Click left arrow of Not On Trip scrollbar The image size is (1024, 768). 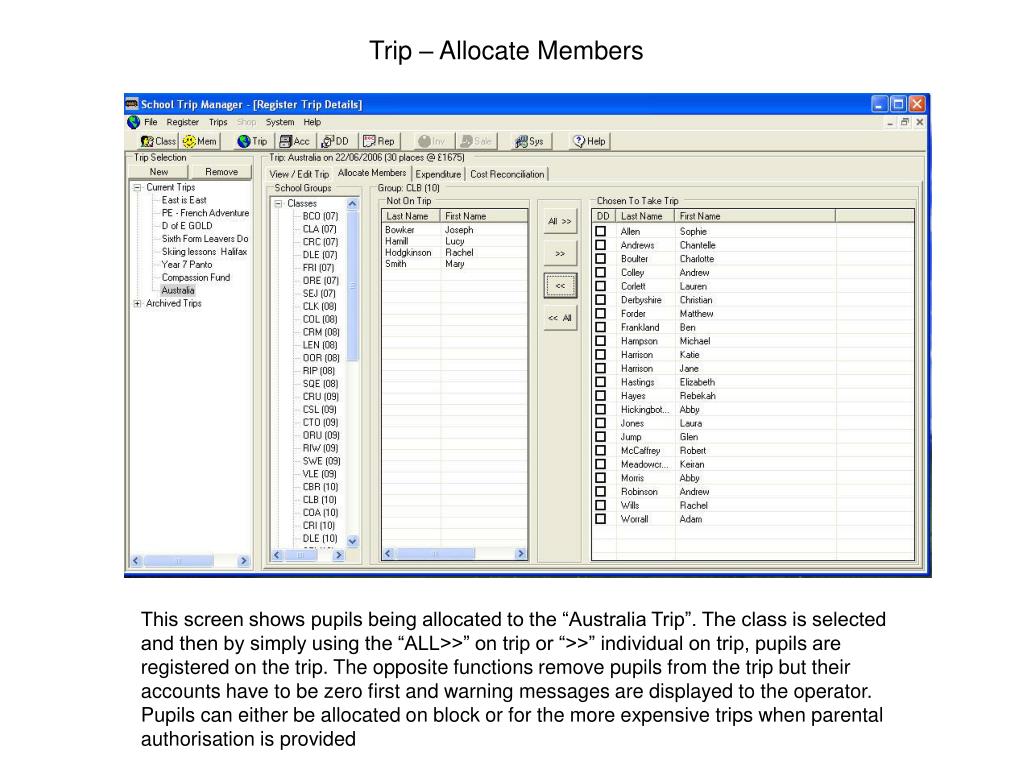click(x=388, y=554)
